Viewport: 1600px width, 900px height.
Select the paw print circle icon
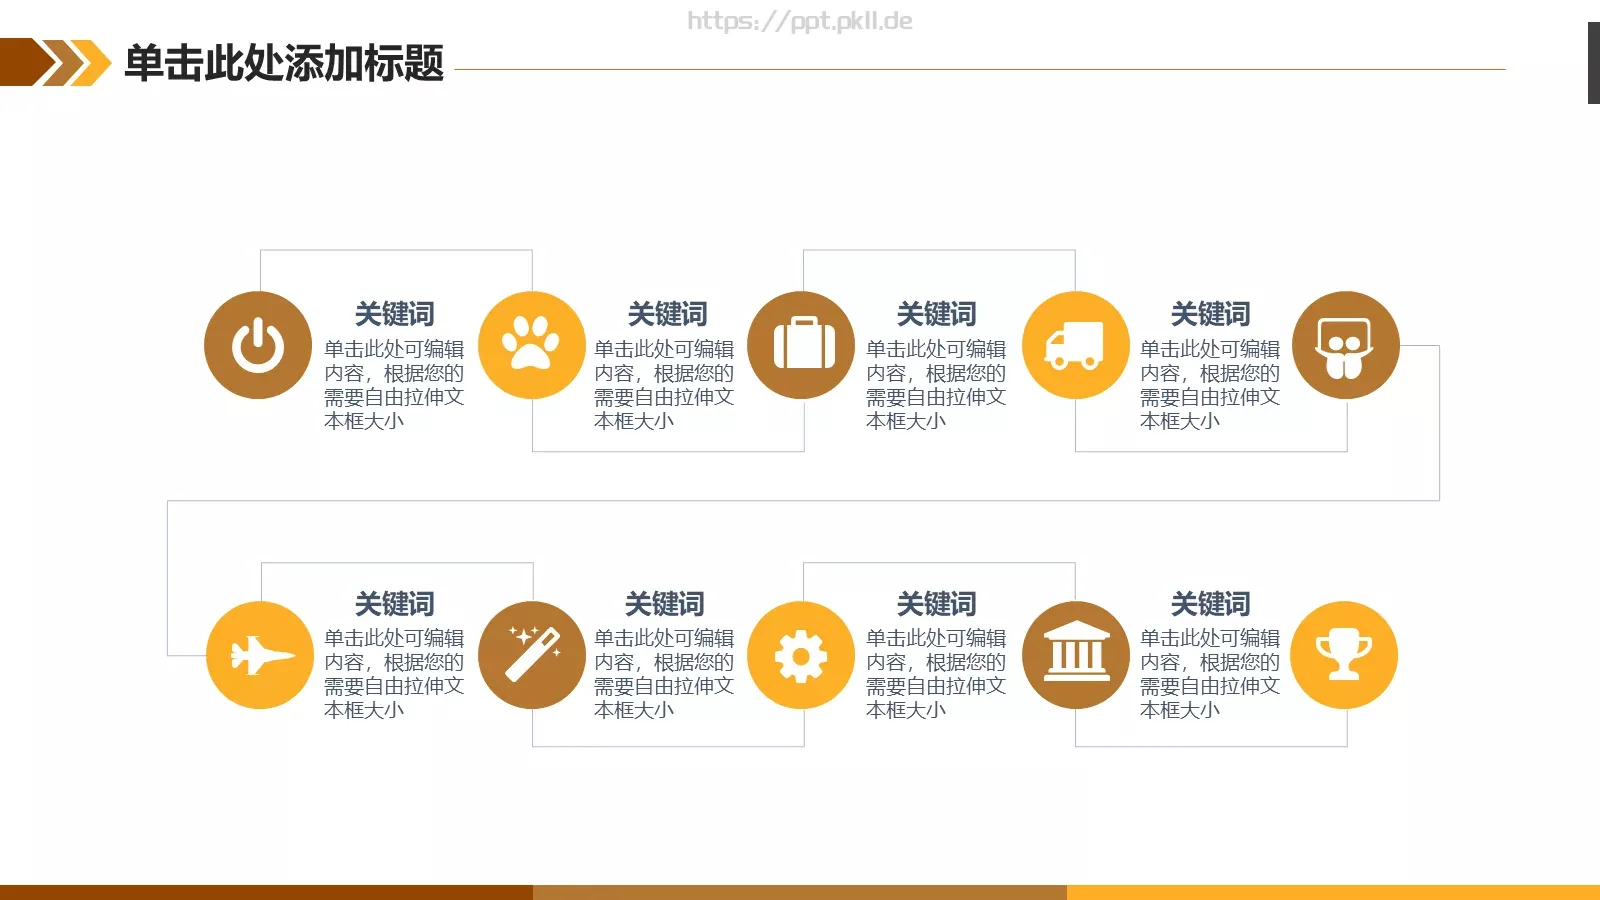(x=532, y=345)
